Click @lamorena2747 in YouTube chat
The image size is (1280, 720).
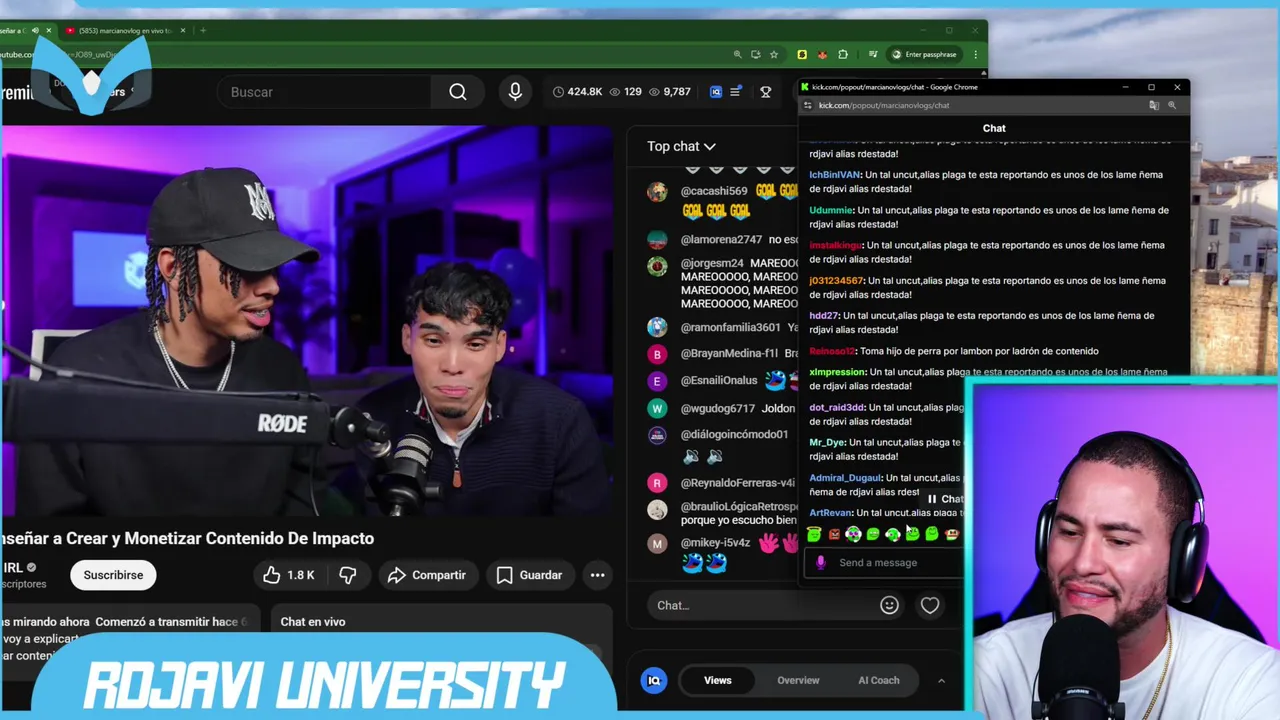(x=721, y=240)
